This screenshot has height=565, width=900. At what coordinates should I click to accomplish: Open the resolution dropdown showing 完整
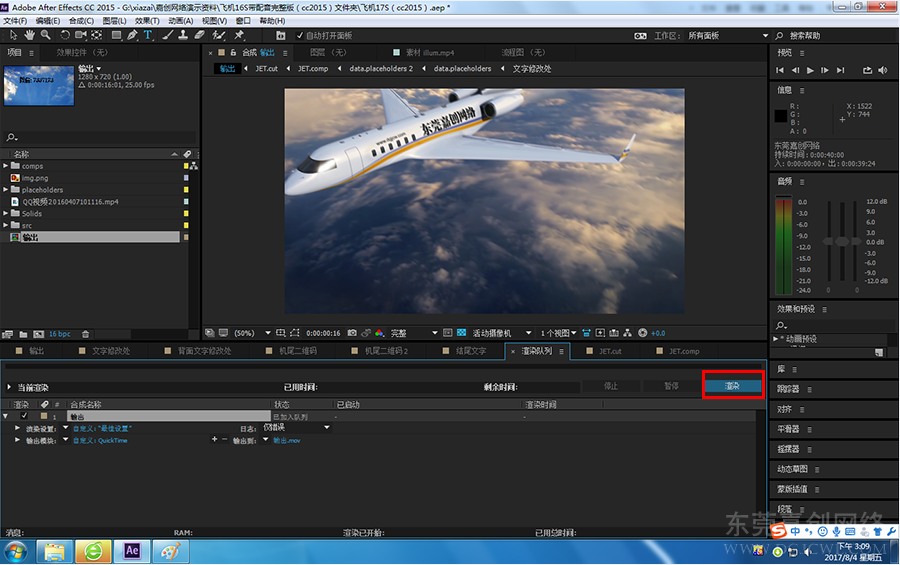[x=414, y=333]
